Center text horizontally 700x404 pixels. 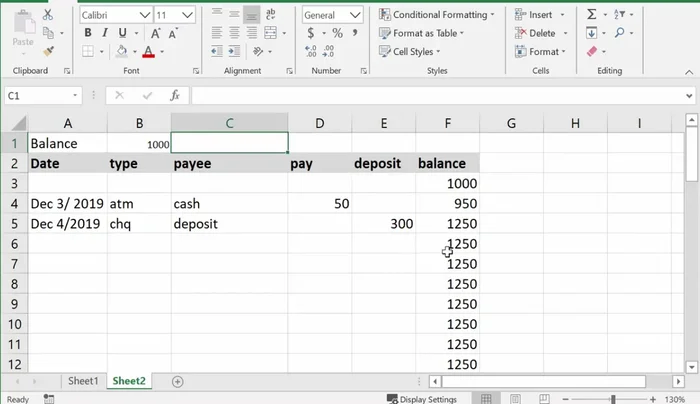(234, 33)
